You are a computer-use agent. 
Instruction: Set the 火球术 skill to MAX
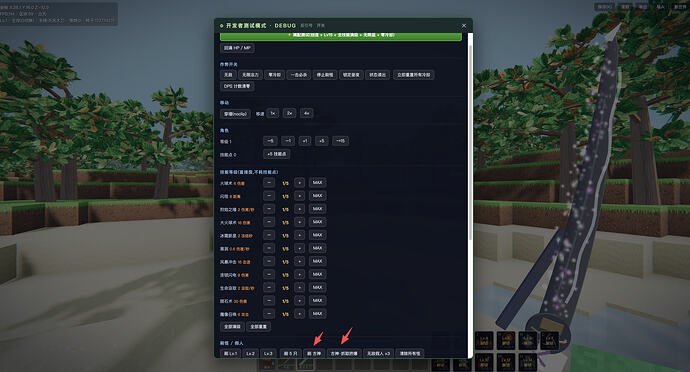pos(317,183)
